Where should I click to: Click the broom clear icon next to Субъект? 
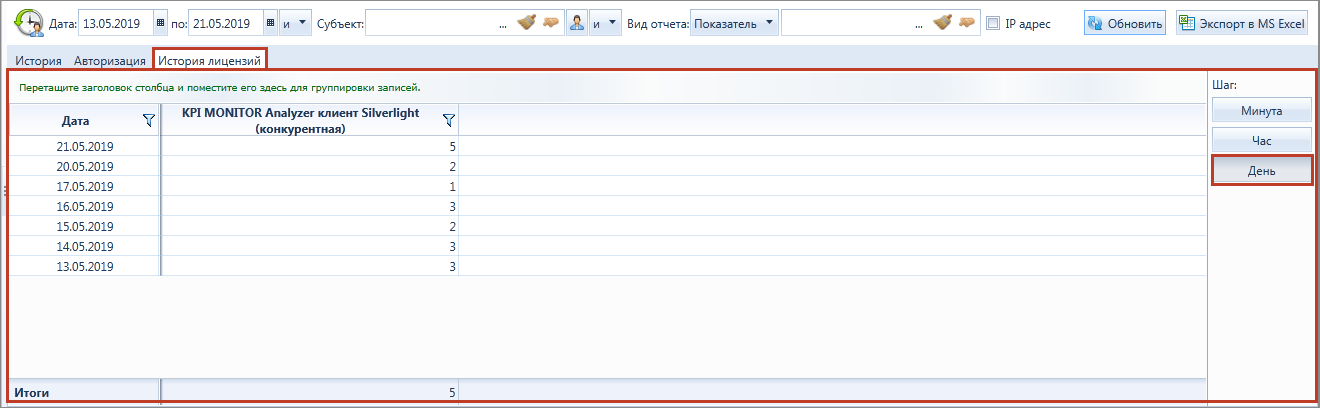point(528,22)
